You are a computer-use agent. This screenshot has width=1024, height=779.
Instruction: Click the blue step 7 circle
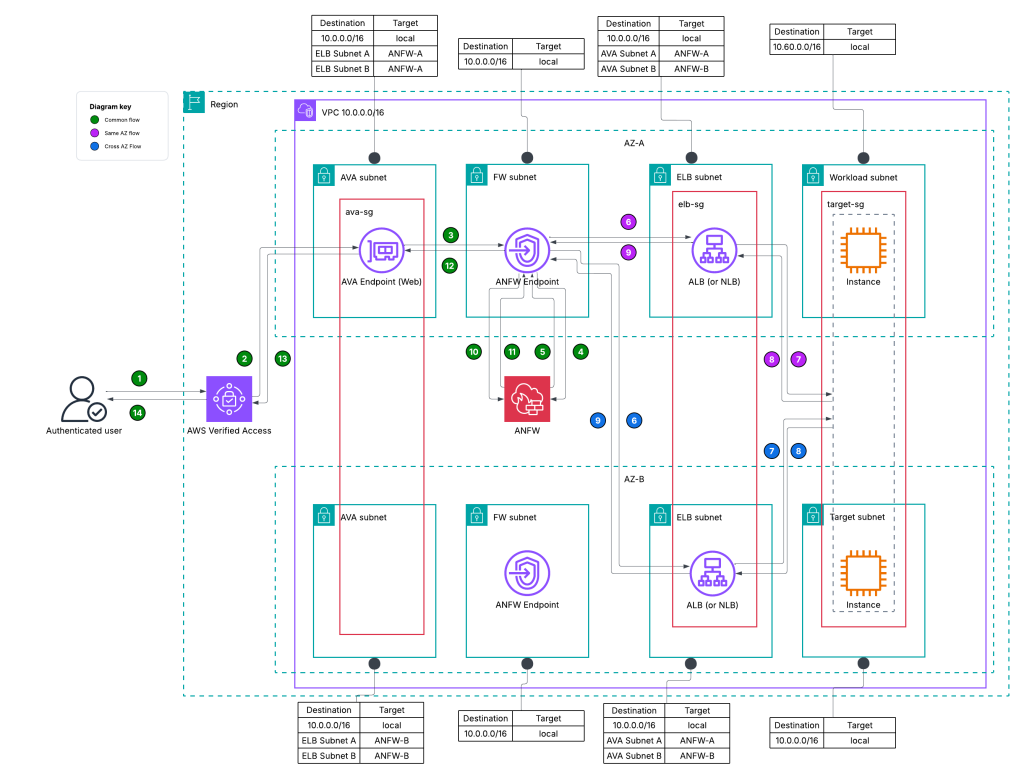click(772, 451)
